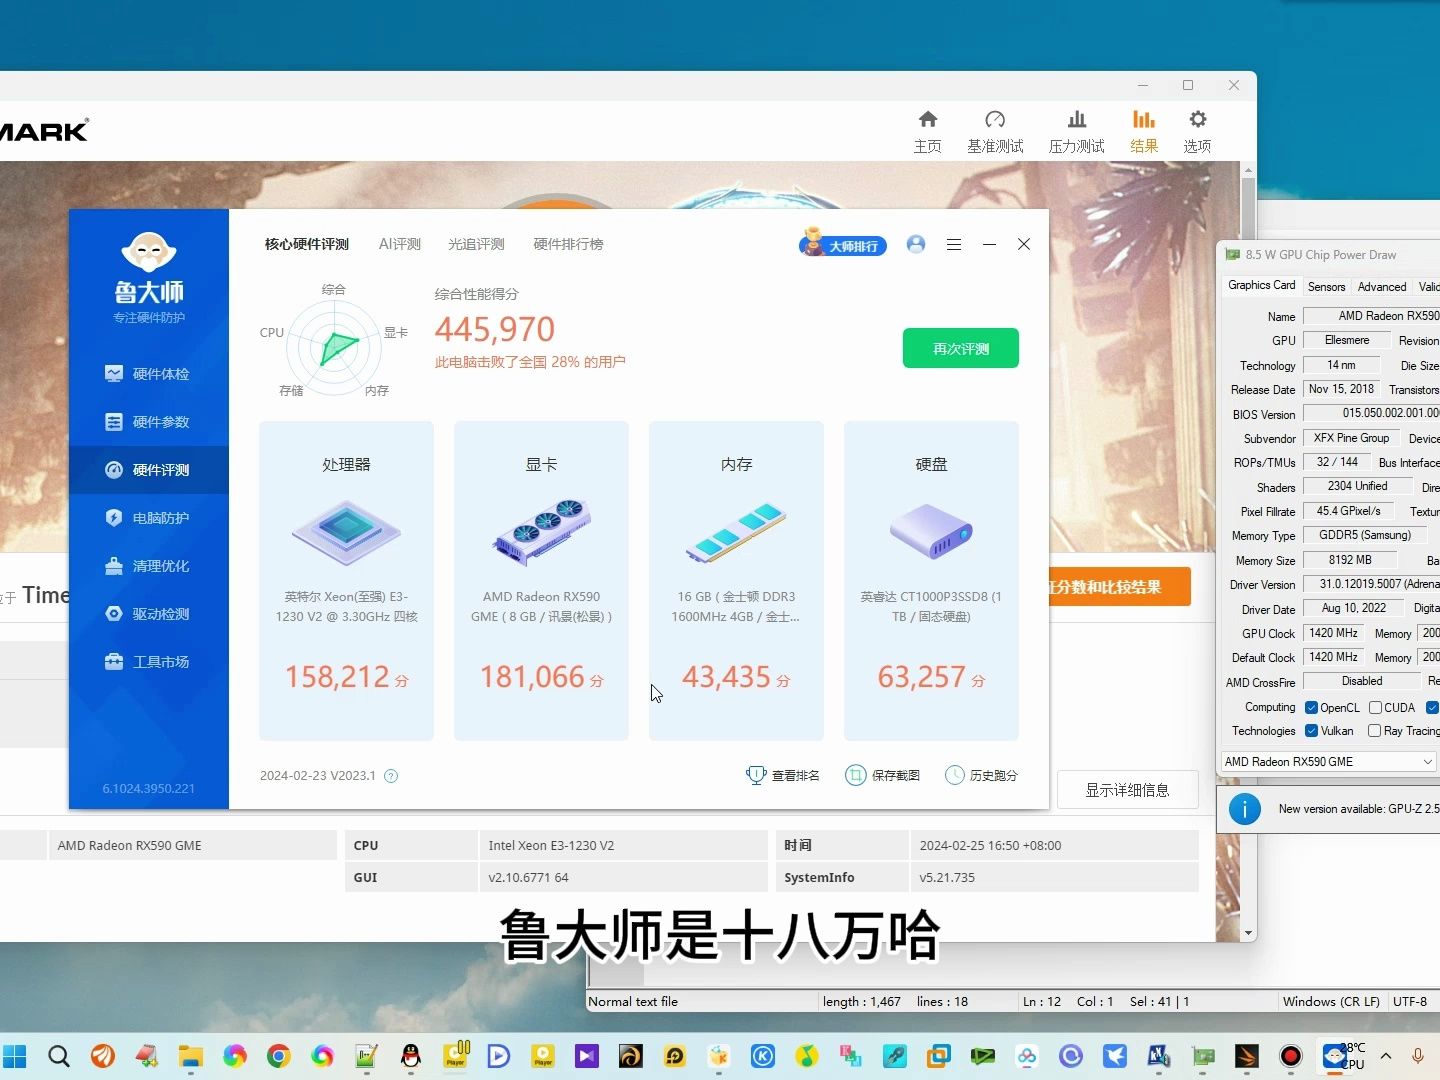Open Windows Start menu
Screen dimensions: 1440x1080
point(15,1056)
